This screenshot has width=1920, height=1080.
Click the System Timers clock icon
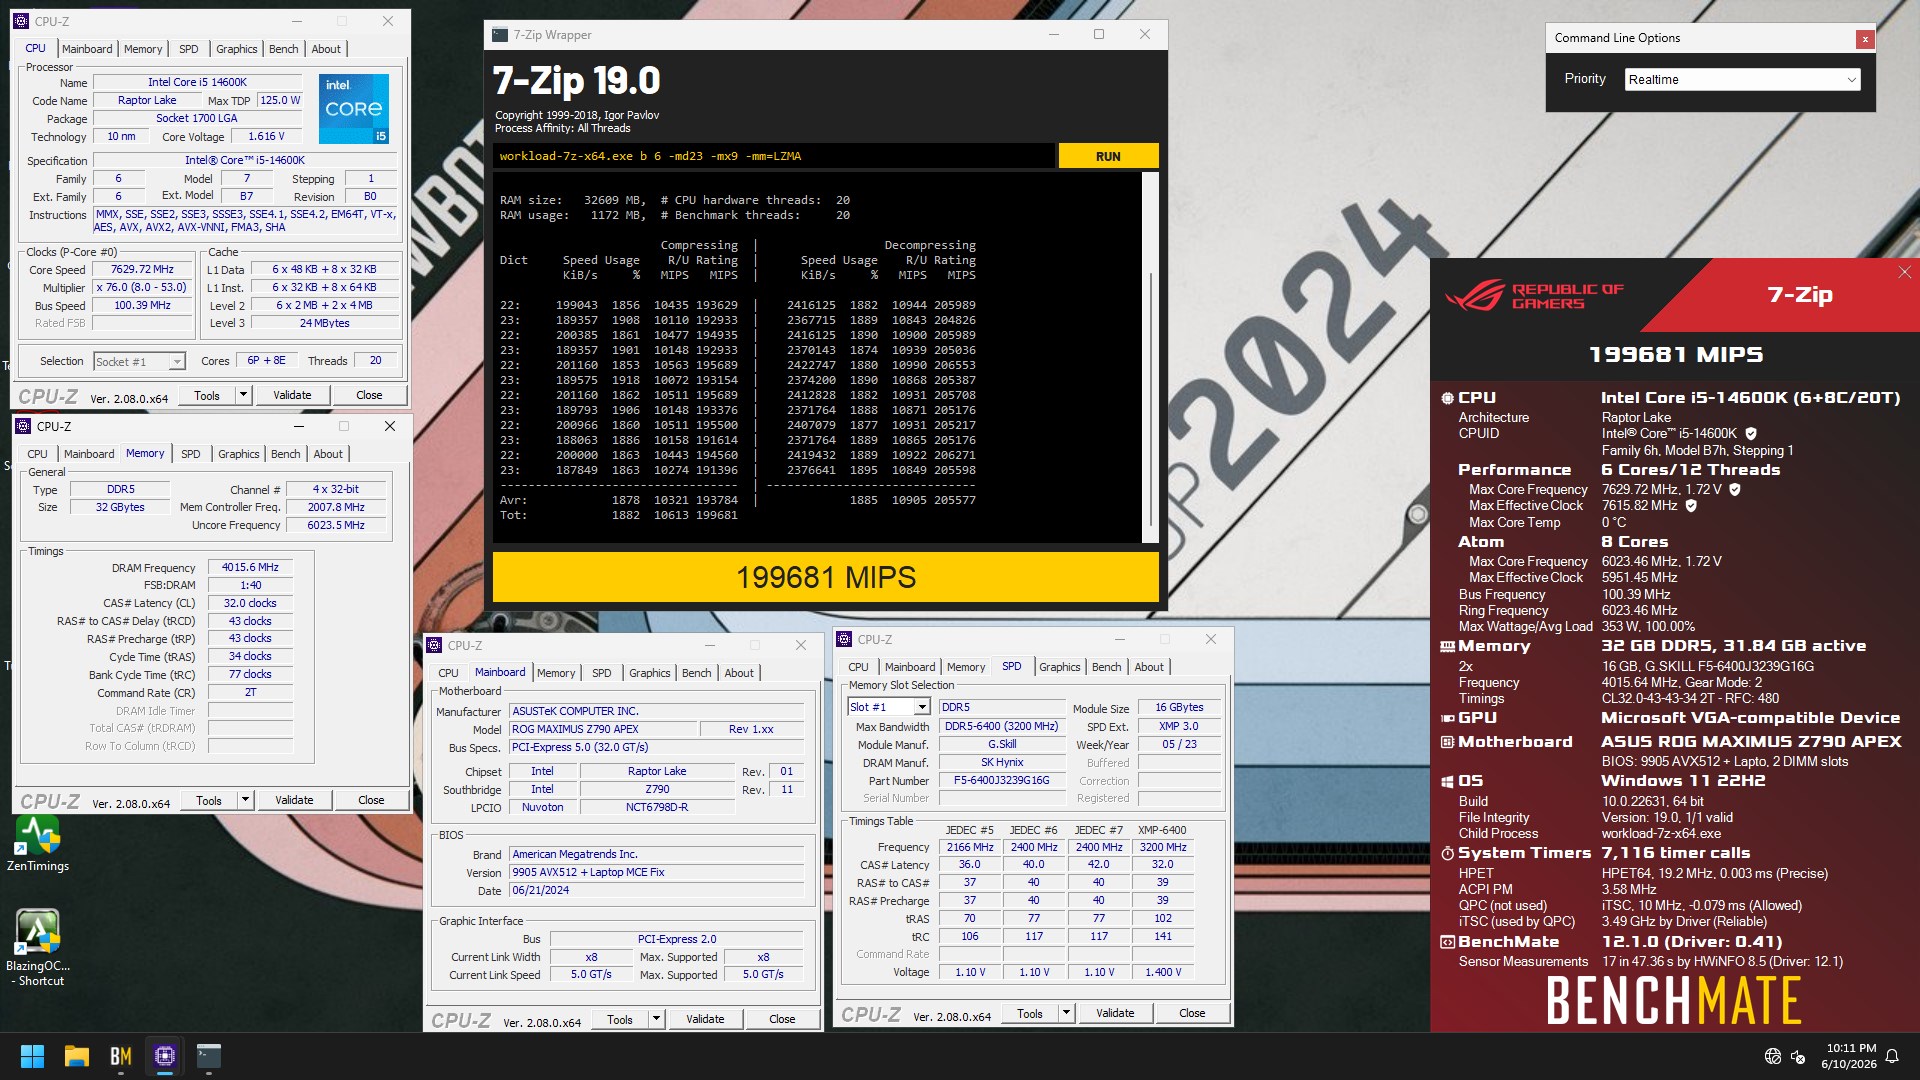point(1447,854)
